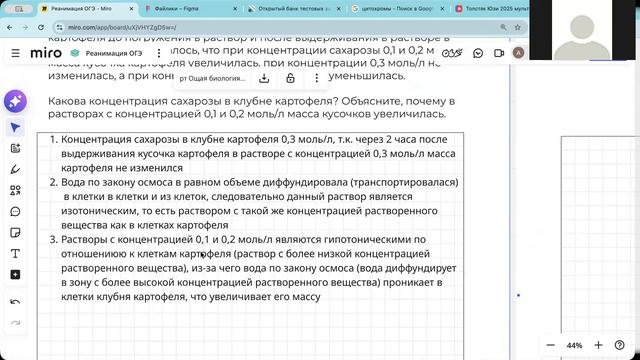Close the Реанимация ОГЭ Miro tab

131,9
